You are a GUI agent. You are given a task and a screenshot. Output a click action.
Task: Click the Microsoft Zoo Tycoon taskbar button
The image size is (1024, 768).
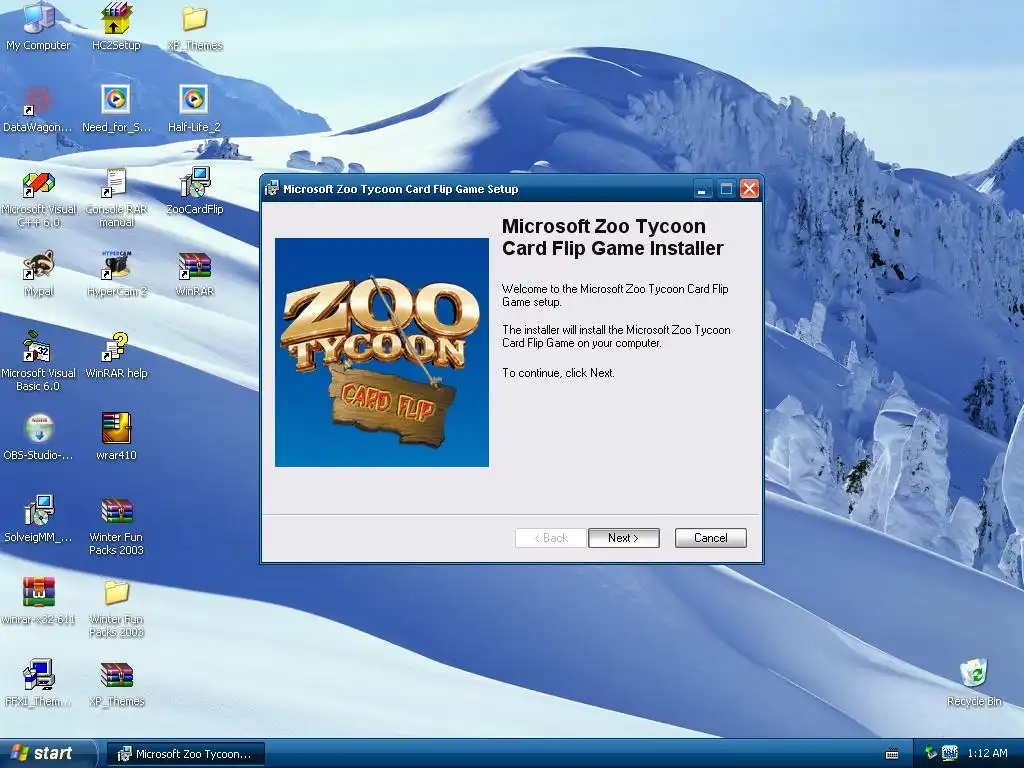click(x=186, y=754)
